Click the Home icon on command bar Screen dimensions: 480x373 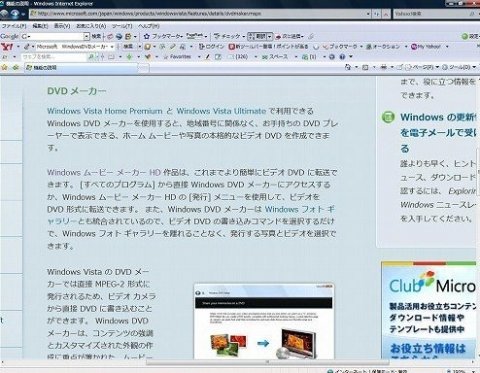click(x=348, y=67)
